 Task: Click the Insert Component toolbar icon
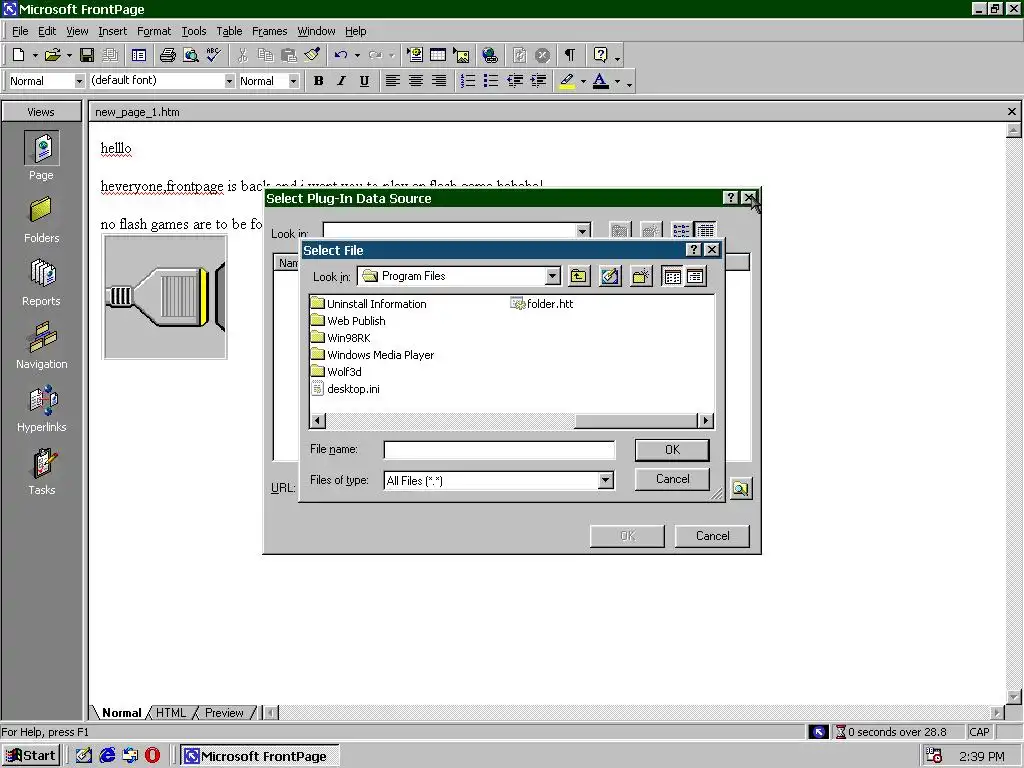pos(415,56)
